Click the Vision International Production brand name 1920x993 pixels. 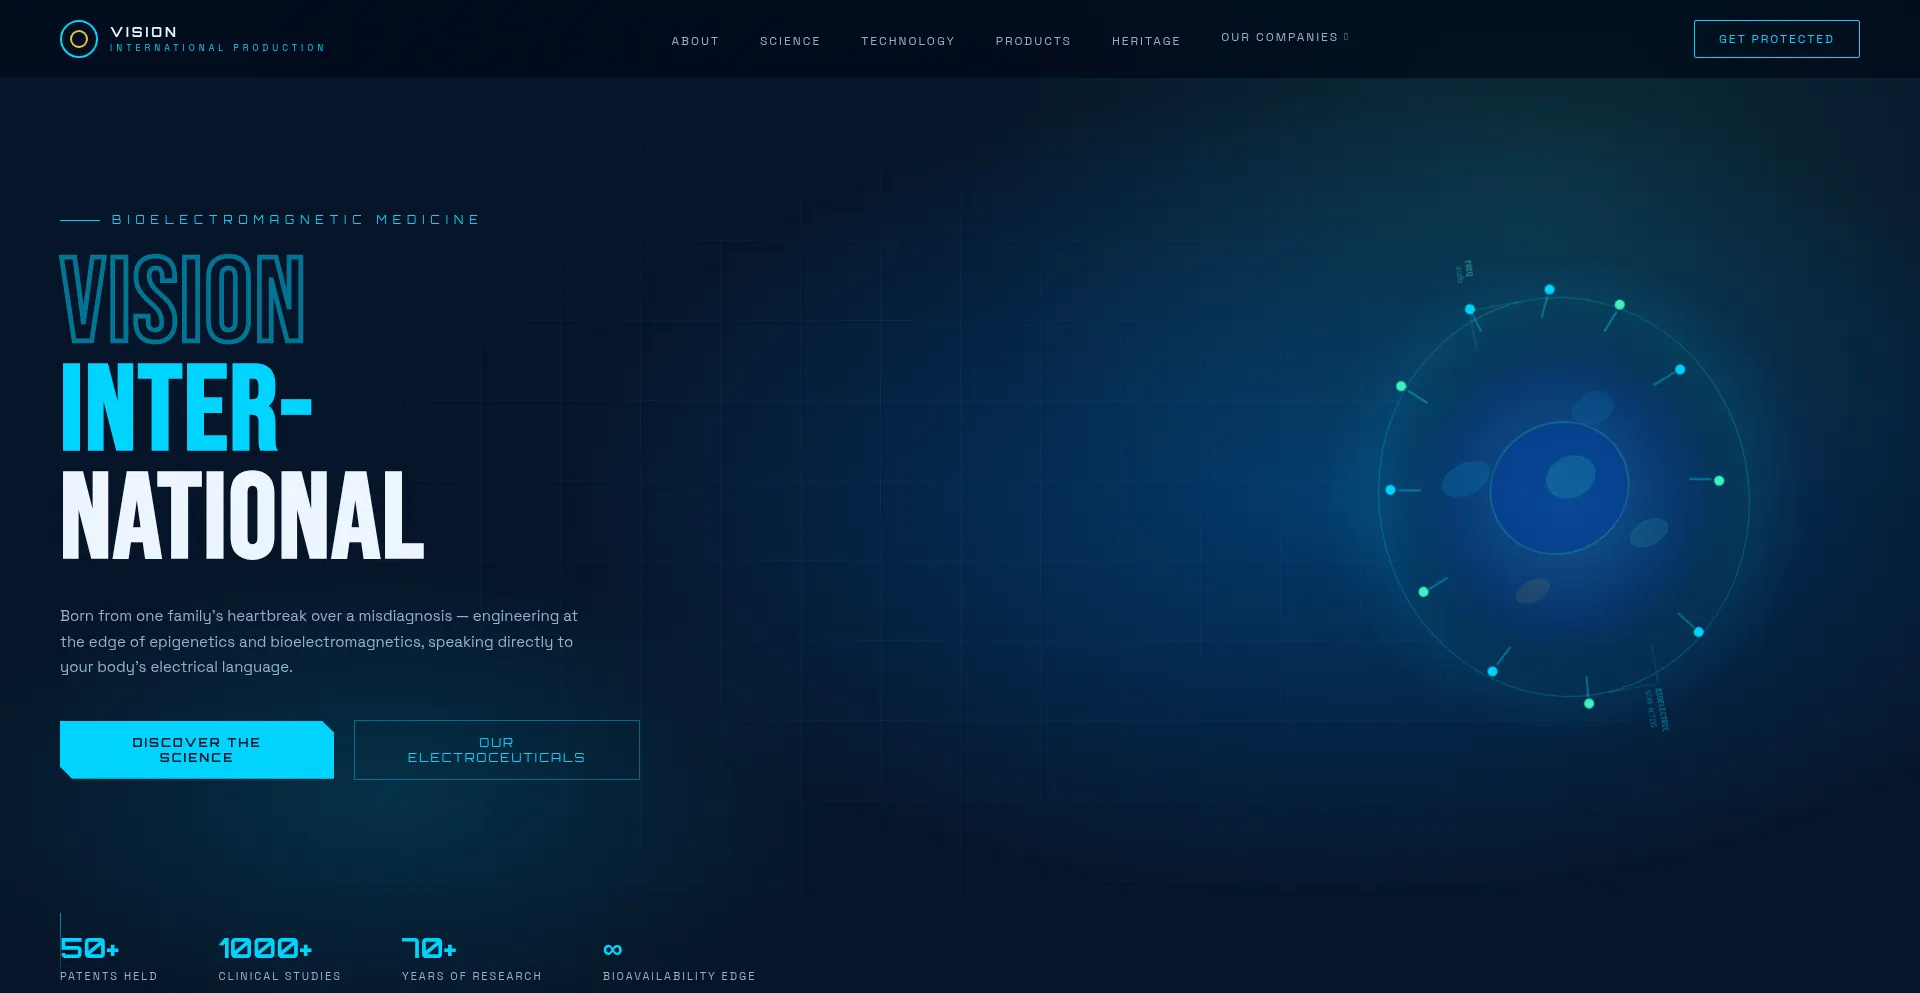point(217,39)
